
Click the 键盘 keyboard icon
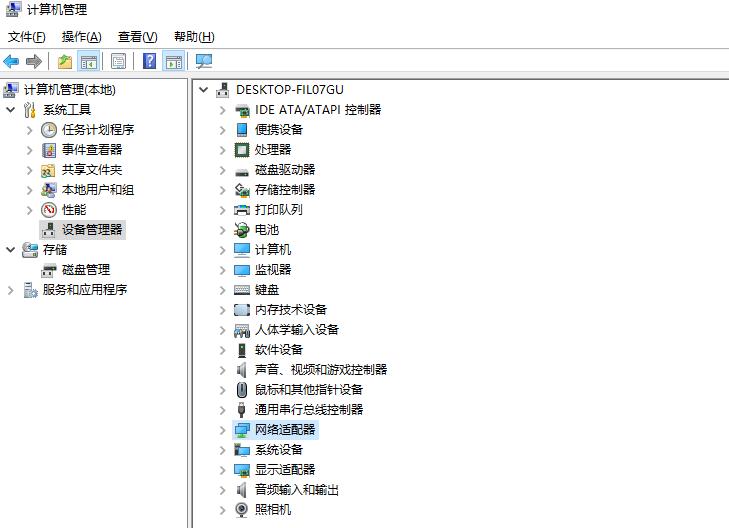tap(242, 290)
